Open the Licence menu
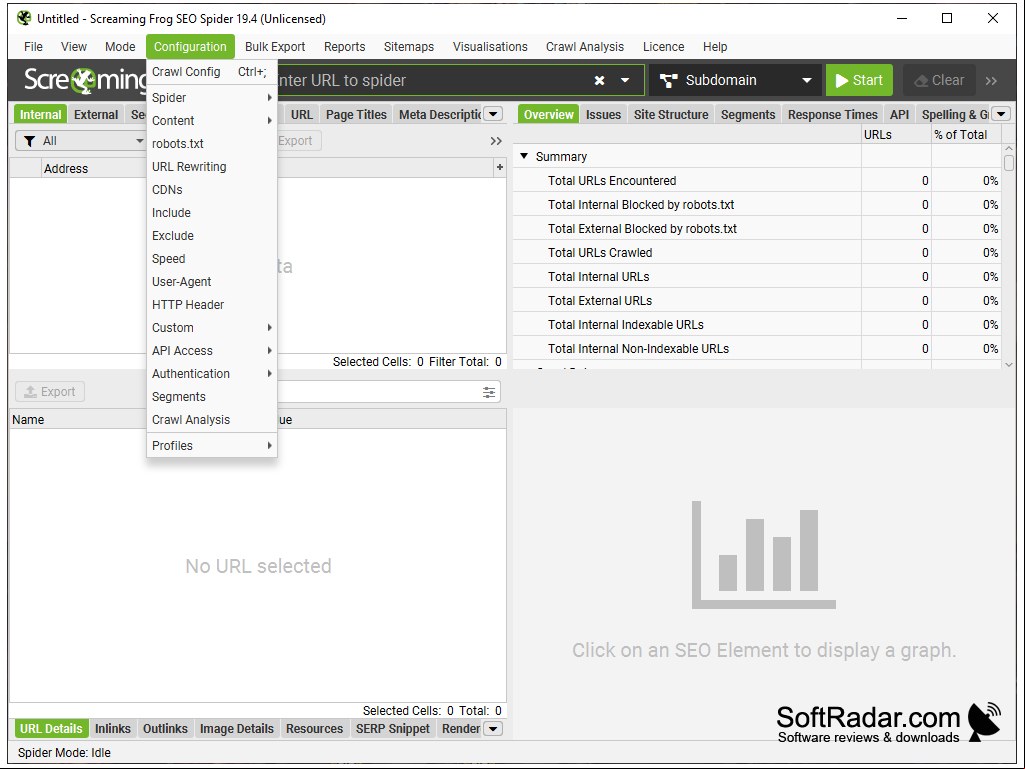Image resolution: width=1025 pixels, height=769 pixels. point(664,46)
